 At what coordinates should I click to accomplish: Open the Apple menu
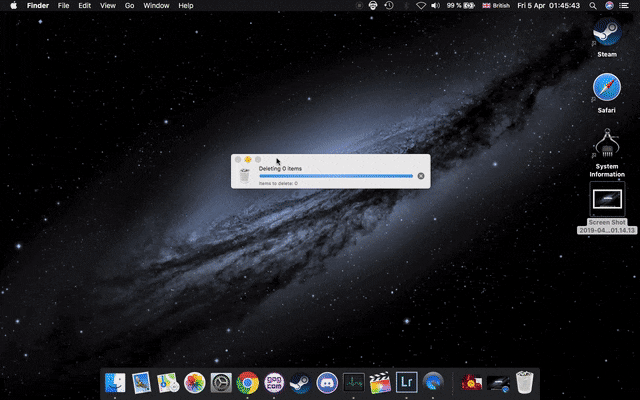(x=13, y=6)
